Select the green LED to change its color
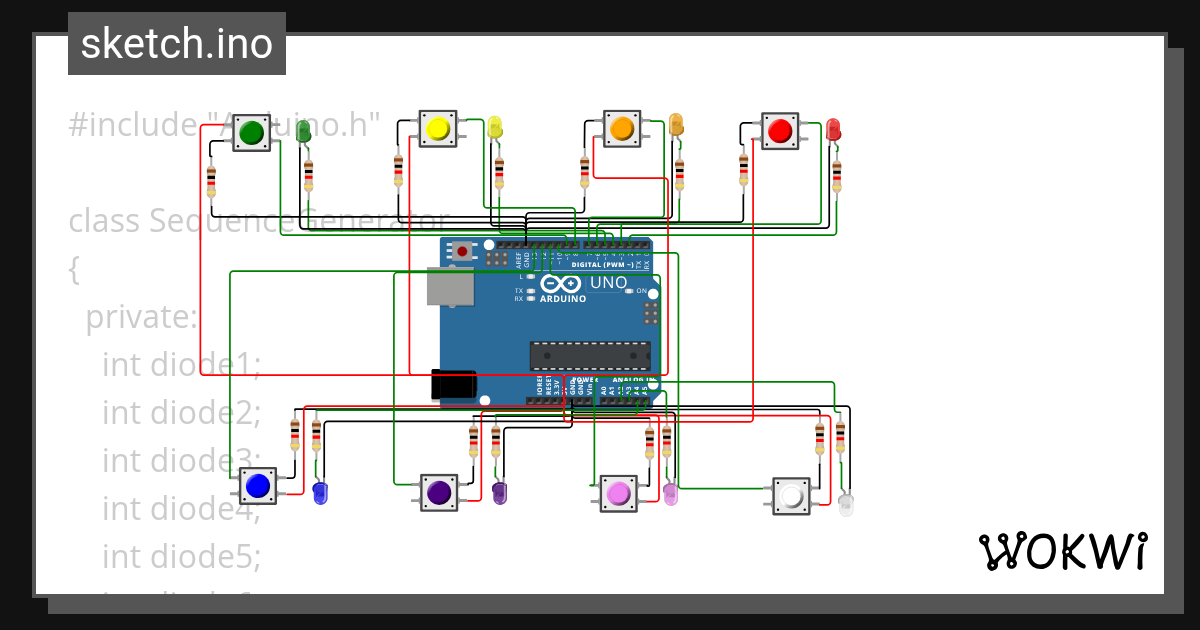Screen dimensions: 1200x630 pyautogui.click(x=305, y=133)
